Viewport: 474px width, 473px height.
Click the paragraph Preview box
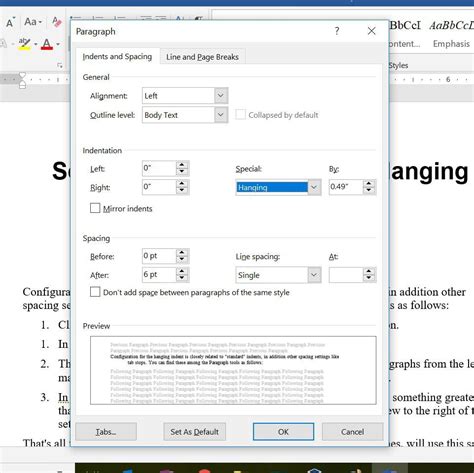click(x=233, y=370)
